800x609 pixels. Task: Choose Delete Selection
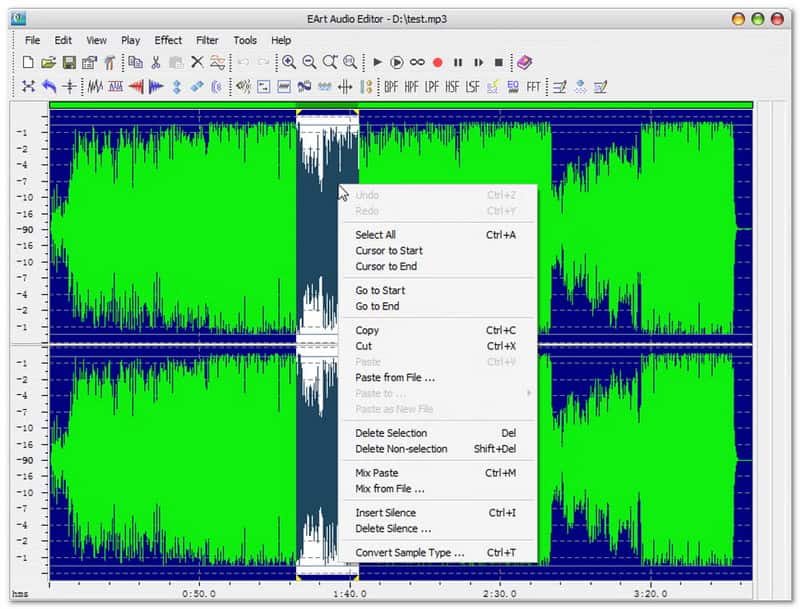coord(437,433)
